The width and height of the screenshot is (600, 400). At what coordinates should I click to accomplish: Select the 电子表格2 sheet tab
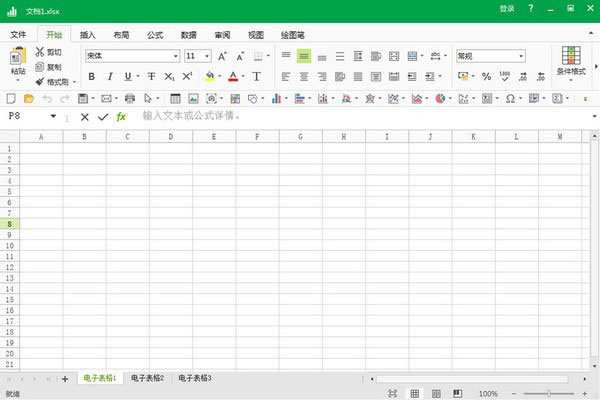click(x=147, y=378)
